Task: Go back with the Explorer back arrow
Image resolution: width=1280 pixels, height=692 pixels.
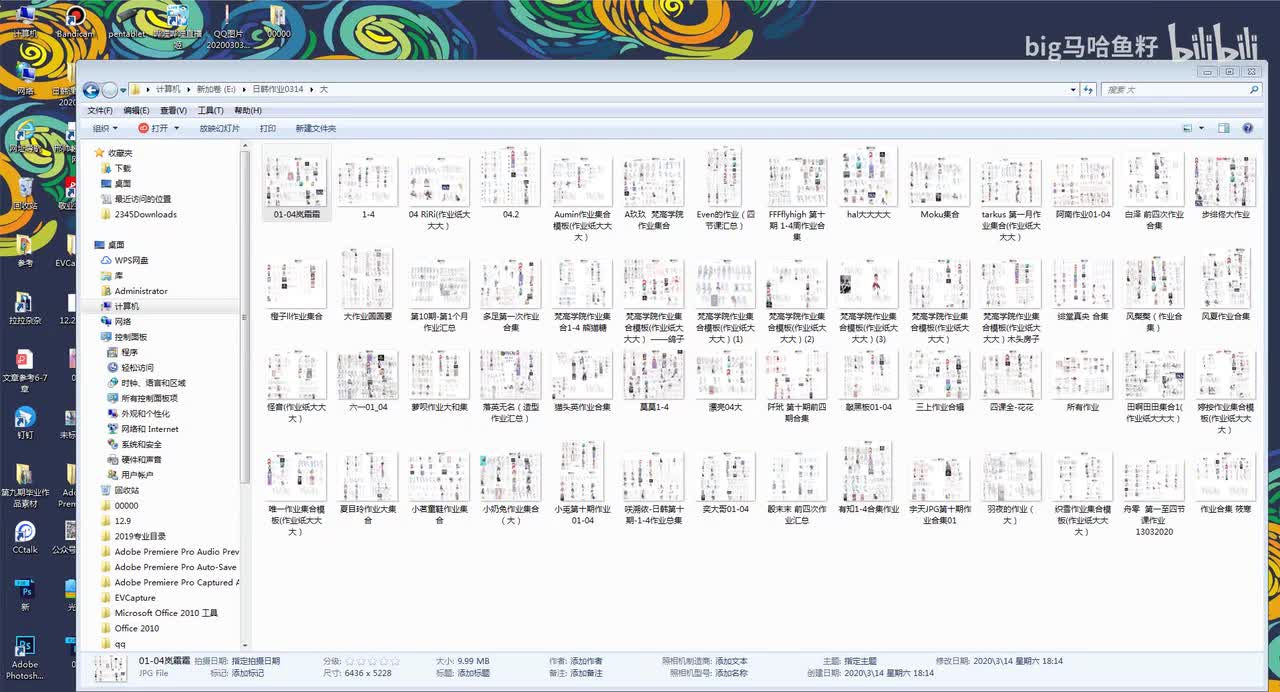Action: coord(91,90)
